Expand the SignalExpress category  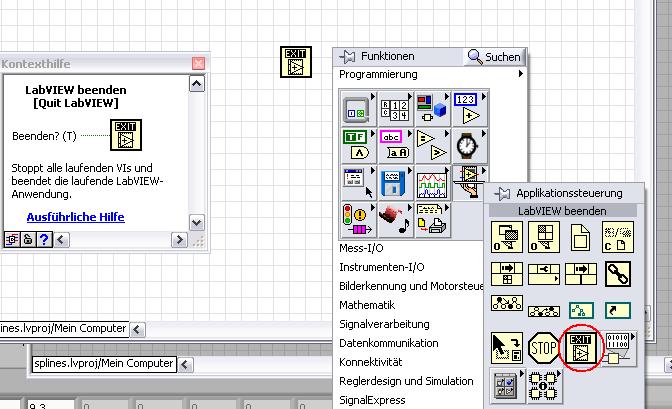pos(372,400)
